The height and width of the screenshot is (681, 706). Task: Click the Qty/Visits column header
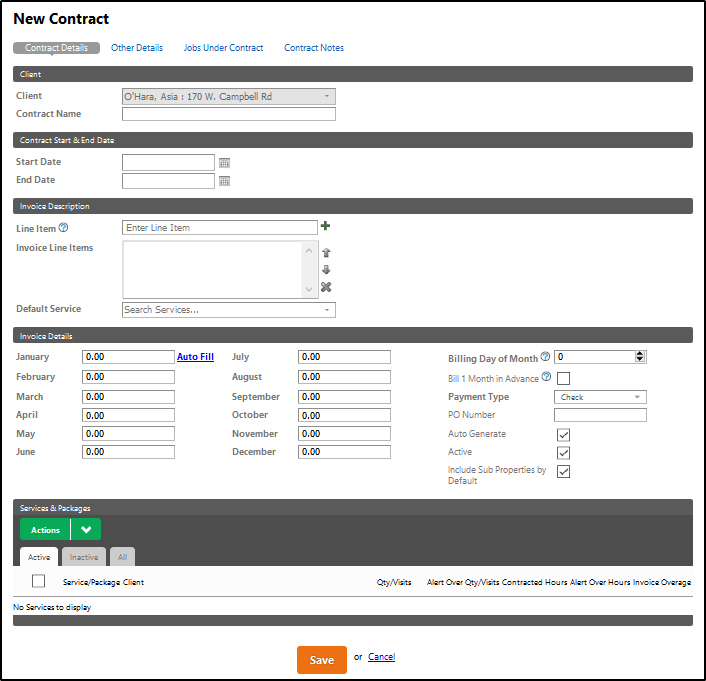[394, 582]
